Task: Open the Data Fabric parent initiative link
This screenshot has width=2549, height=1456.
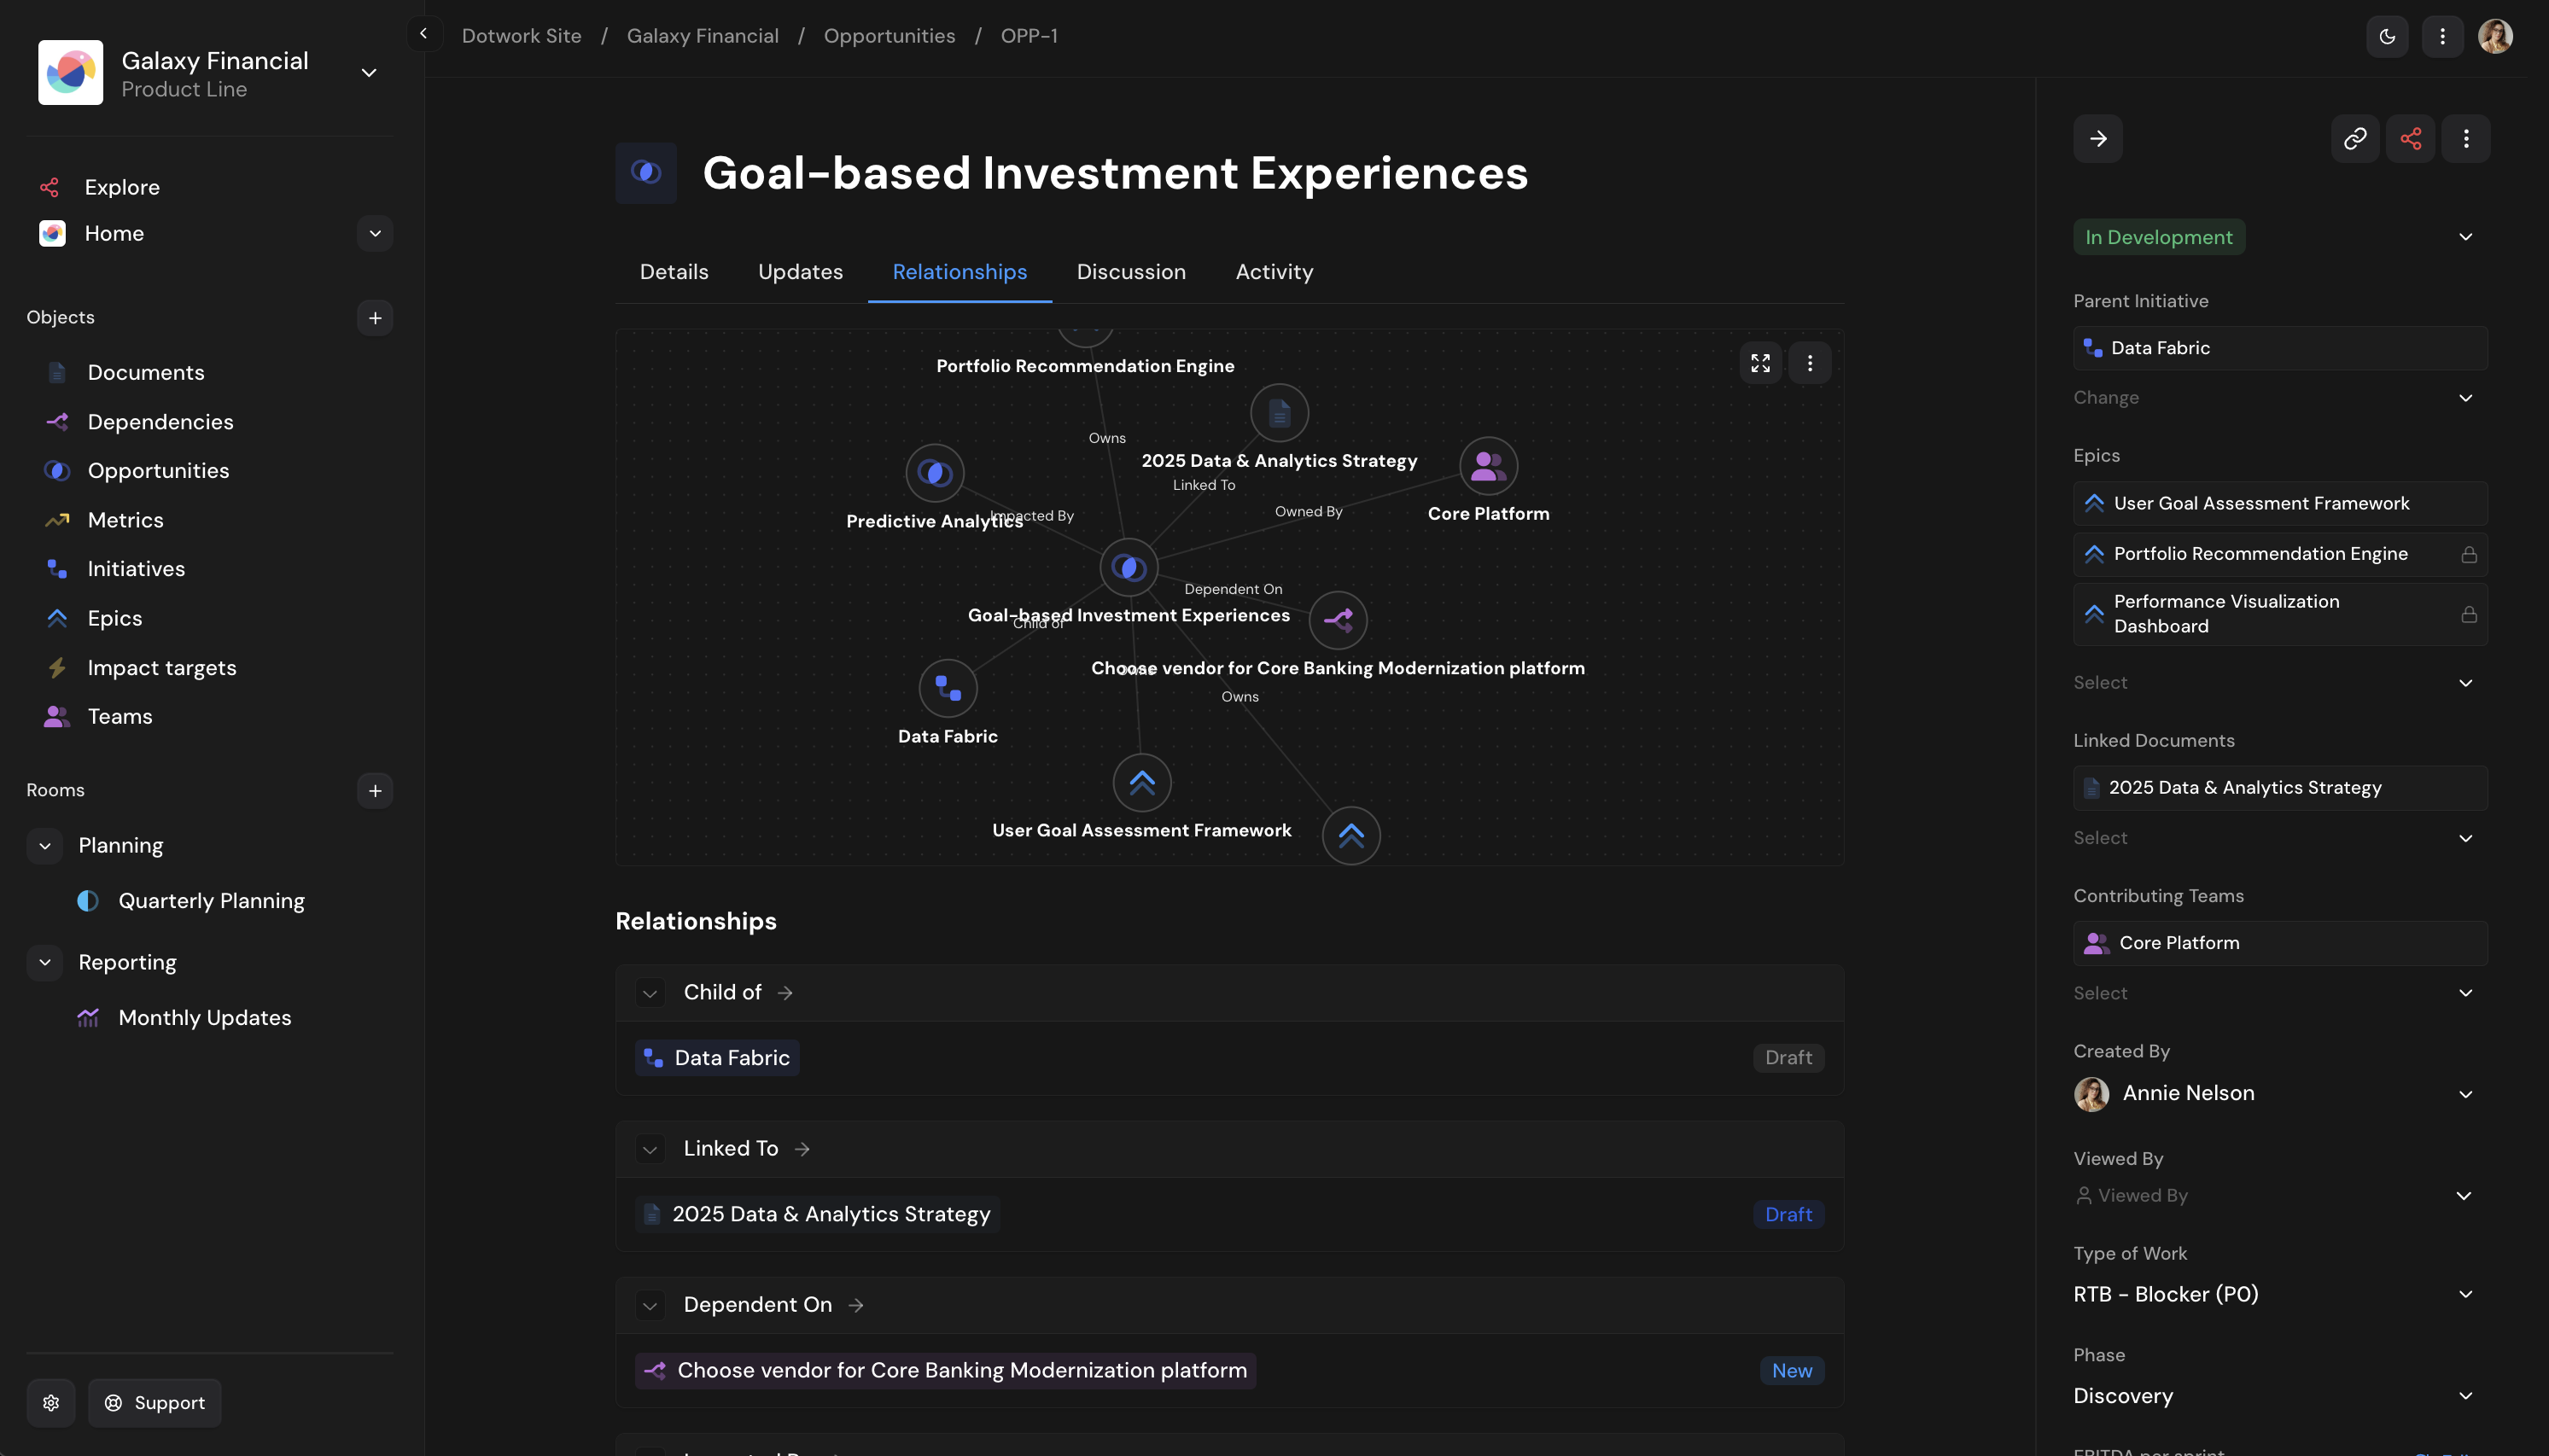Action: click(2160, 347)
